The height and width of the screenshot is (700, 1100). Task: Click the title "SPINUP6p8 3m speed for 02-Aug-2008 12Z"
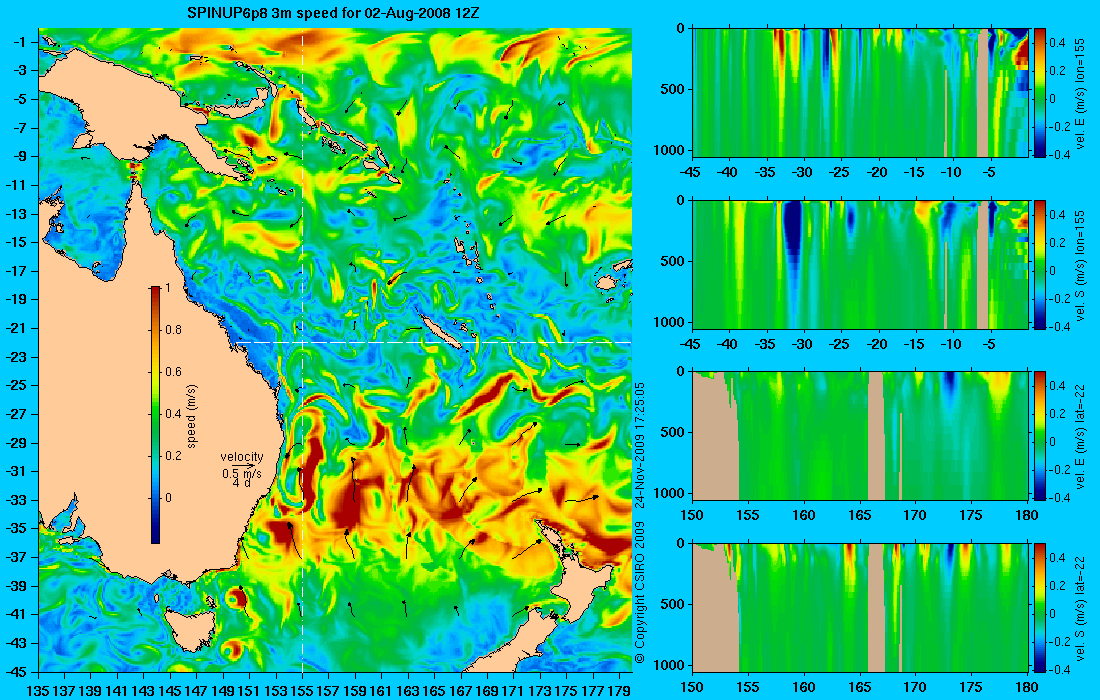333,13
